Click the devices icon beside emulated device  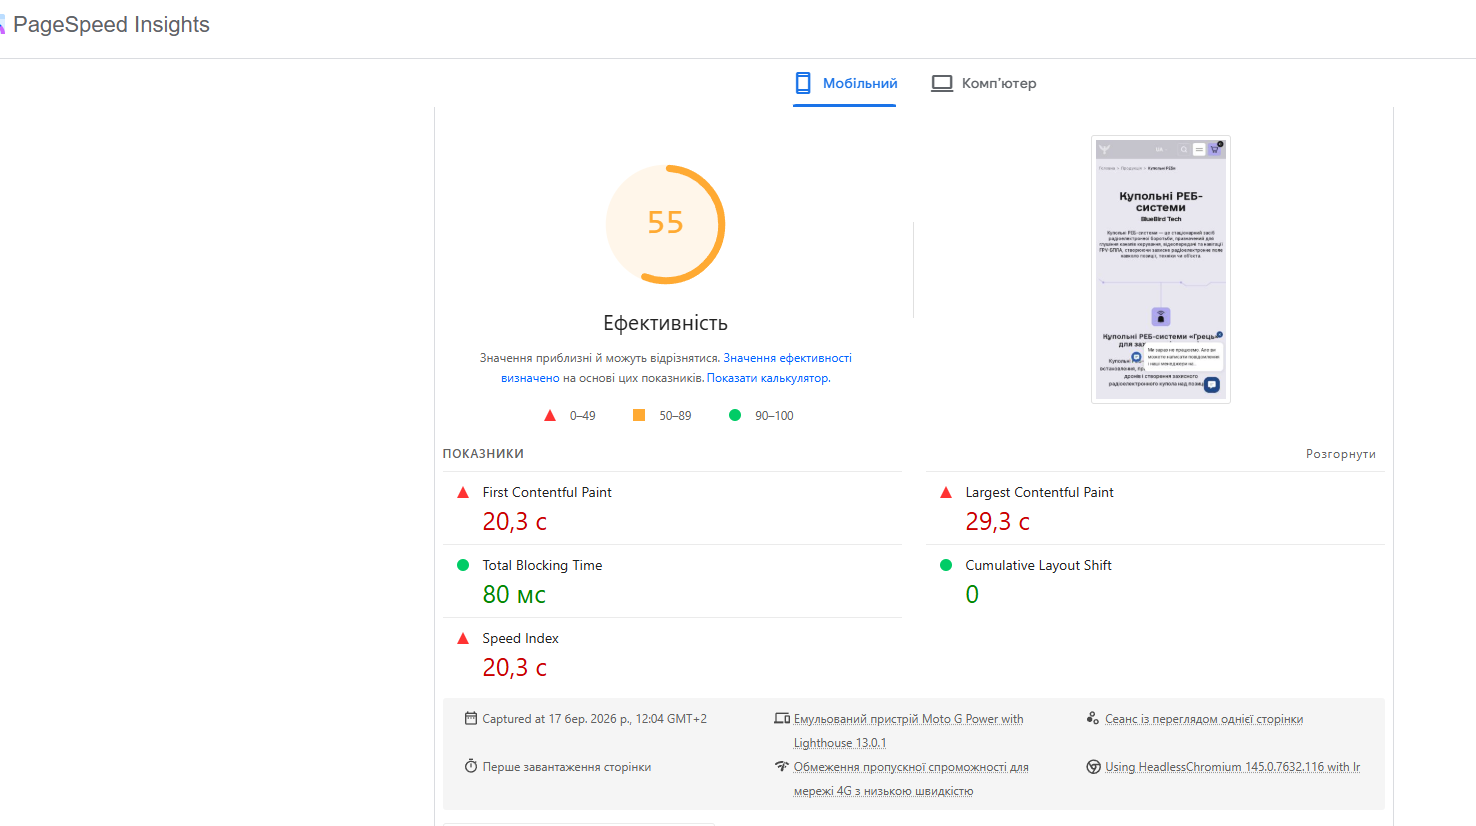[x=782, y=718]
